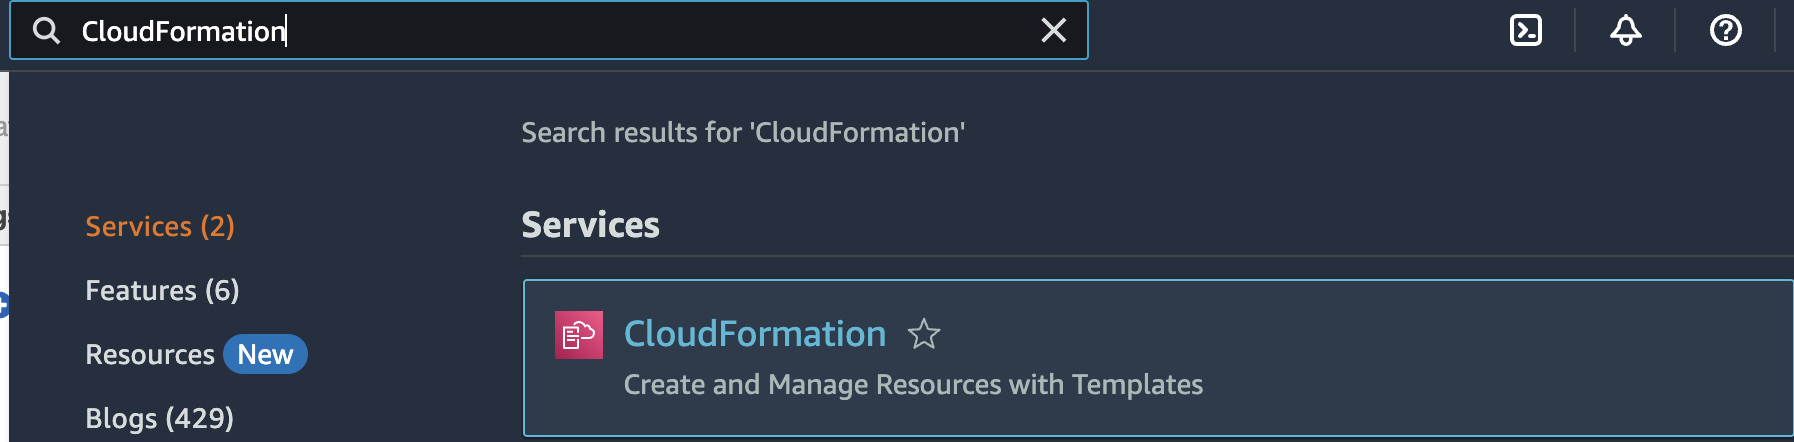Click the magnifying glass search icon
This screenshot has width=1794, height=442.
pos(46,31)
